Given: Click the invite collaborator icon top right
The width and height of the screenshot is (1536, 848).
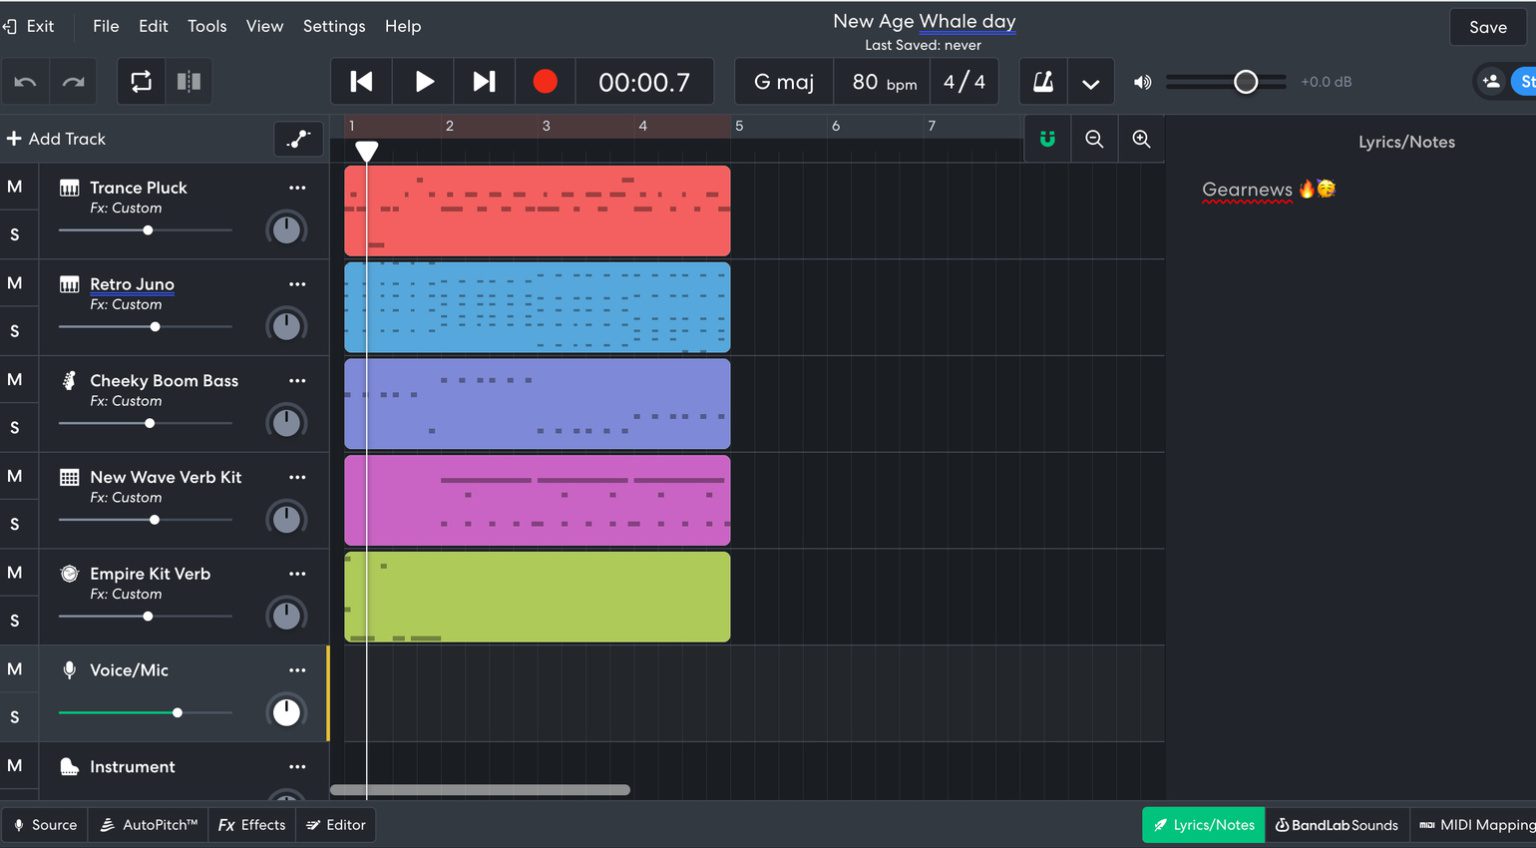Looking at the screenshot, I should click(1489, 81).
